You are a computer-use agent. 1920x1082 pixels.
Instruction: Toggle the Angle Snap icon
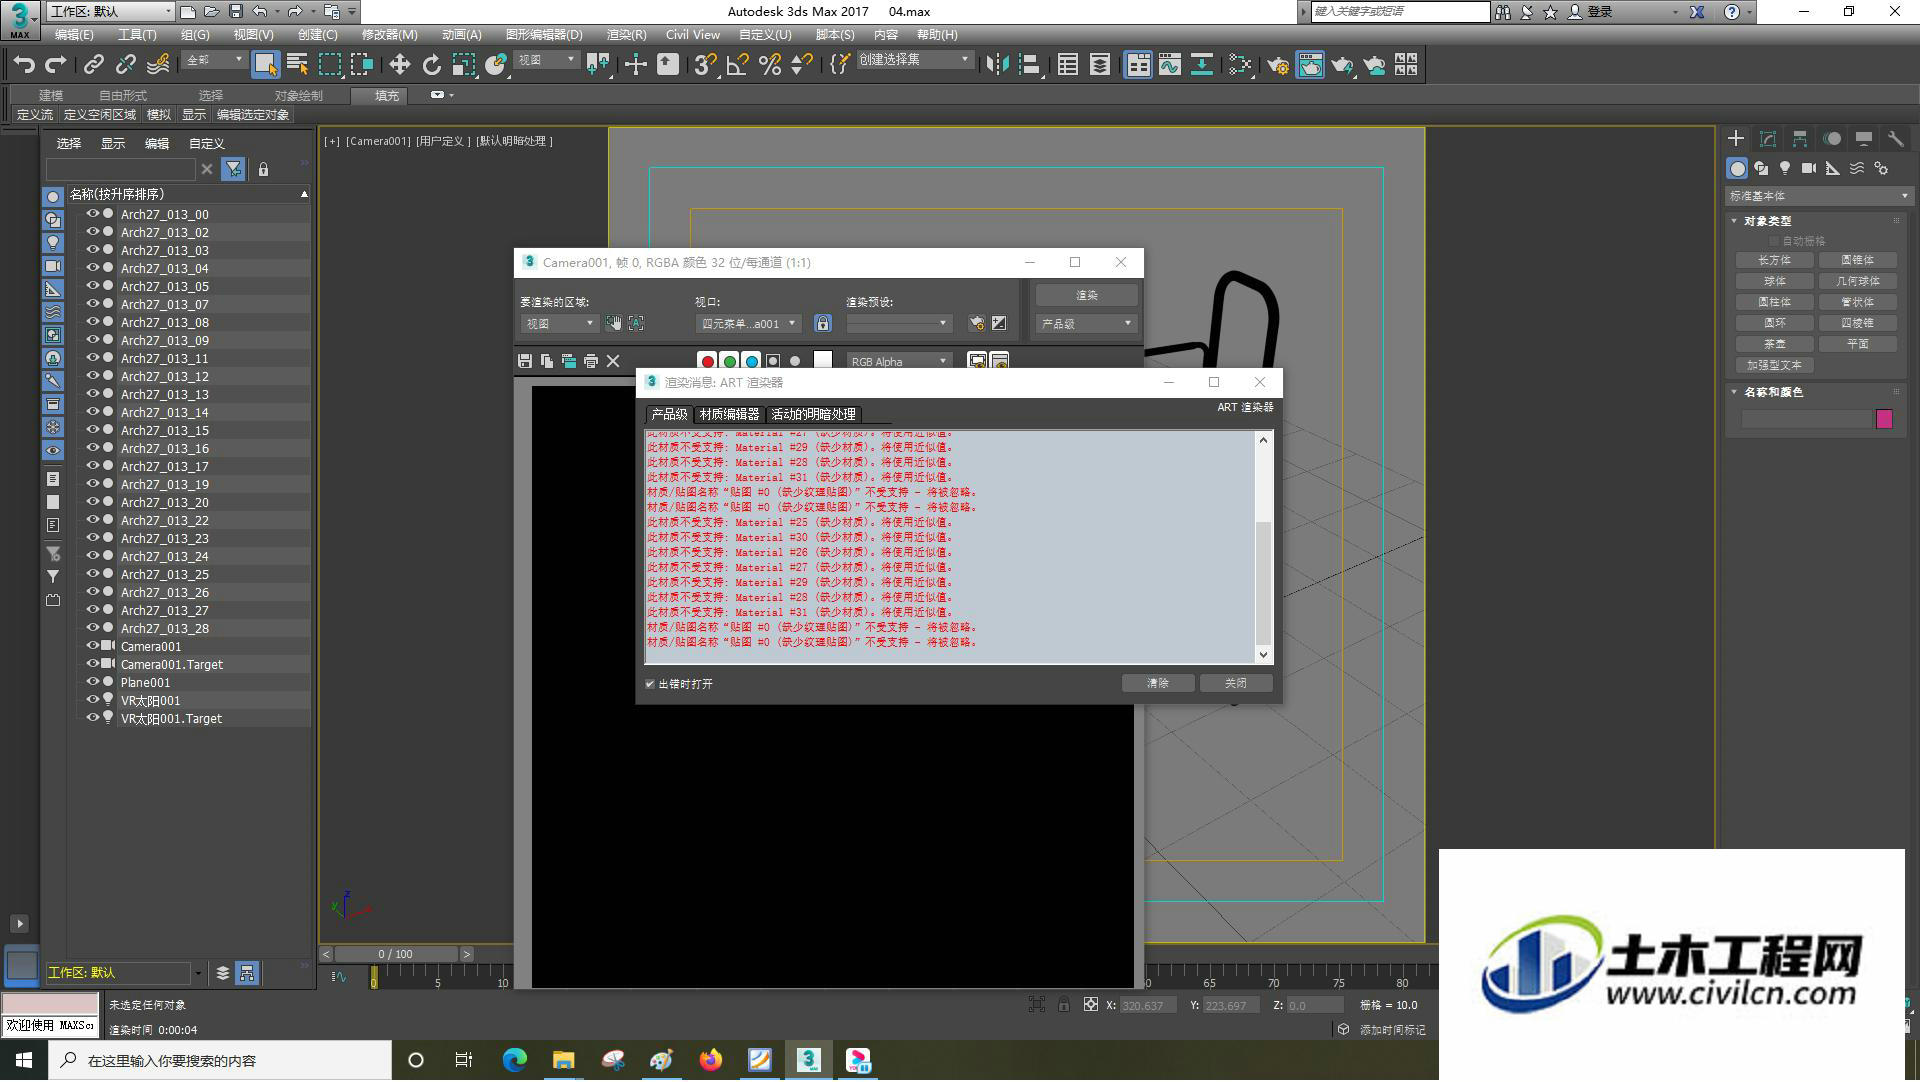pos(737,65)
